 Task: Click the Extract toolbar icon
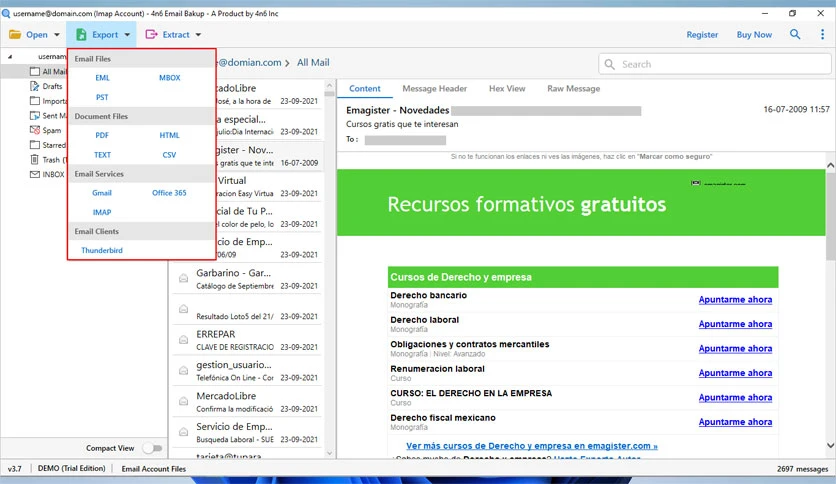[151, 35]
